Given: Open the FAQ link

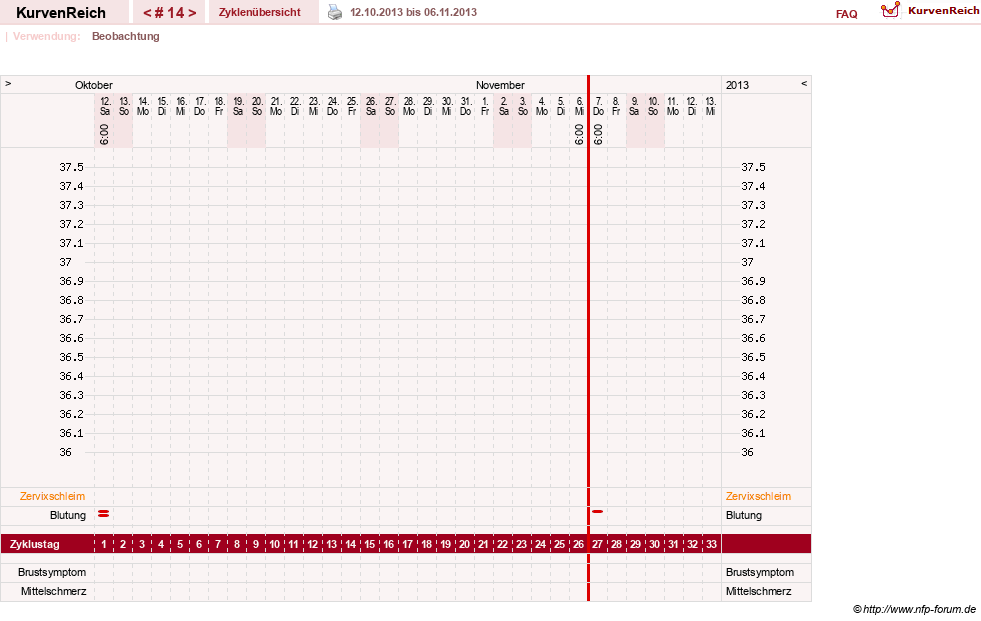Looking at the screenshot, I should (x=846, y=14).
